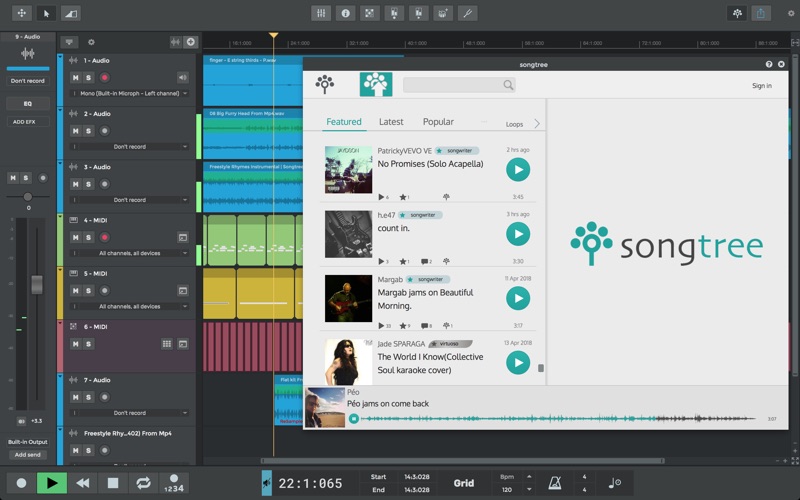Click Songtree home tree logo
The image size is (800, 500).
[x=324, y=84]
